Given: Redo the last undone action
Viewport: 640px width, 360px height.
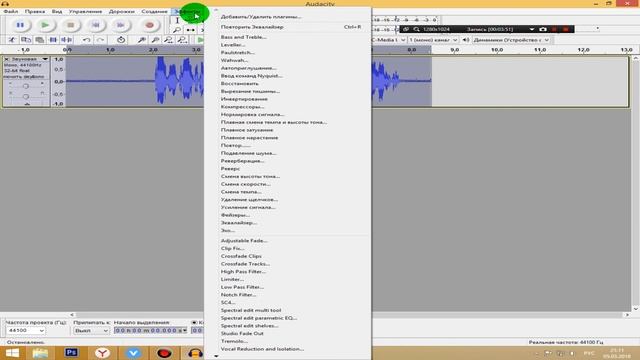Looking at the screenshot, I should tap(100, 40).
